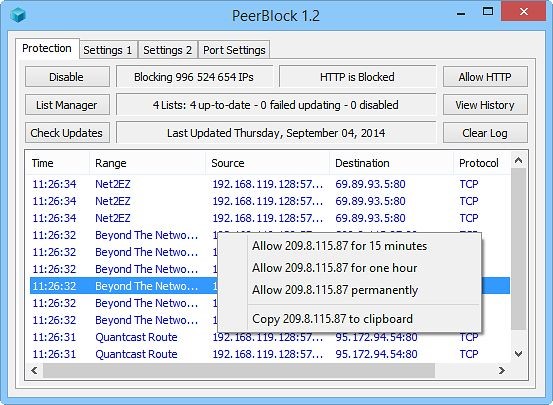Click the horizontal scroll left arrow
Viewport: 553px width, 405px height.
34,370
